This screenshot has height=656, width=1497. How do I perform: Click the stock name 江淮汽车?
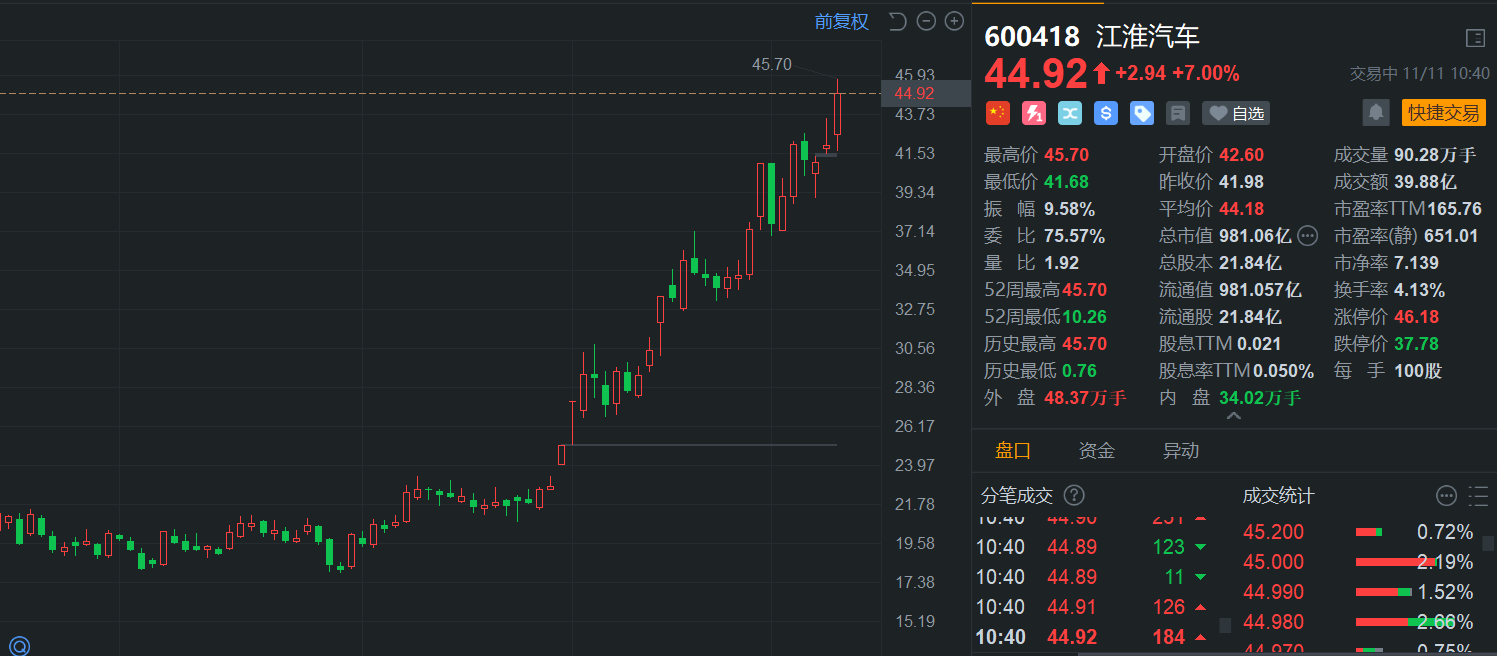(x=1148, y=37)
